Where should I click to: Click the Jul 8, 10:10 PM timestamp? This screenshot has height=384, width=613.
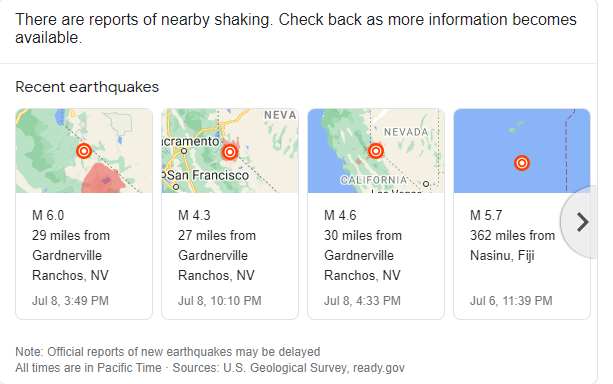[x=220, y=301]
